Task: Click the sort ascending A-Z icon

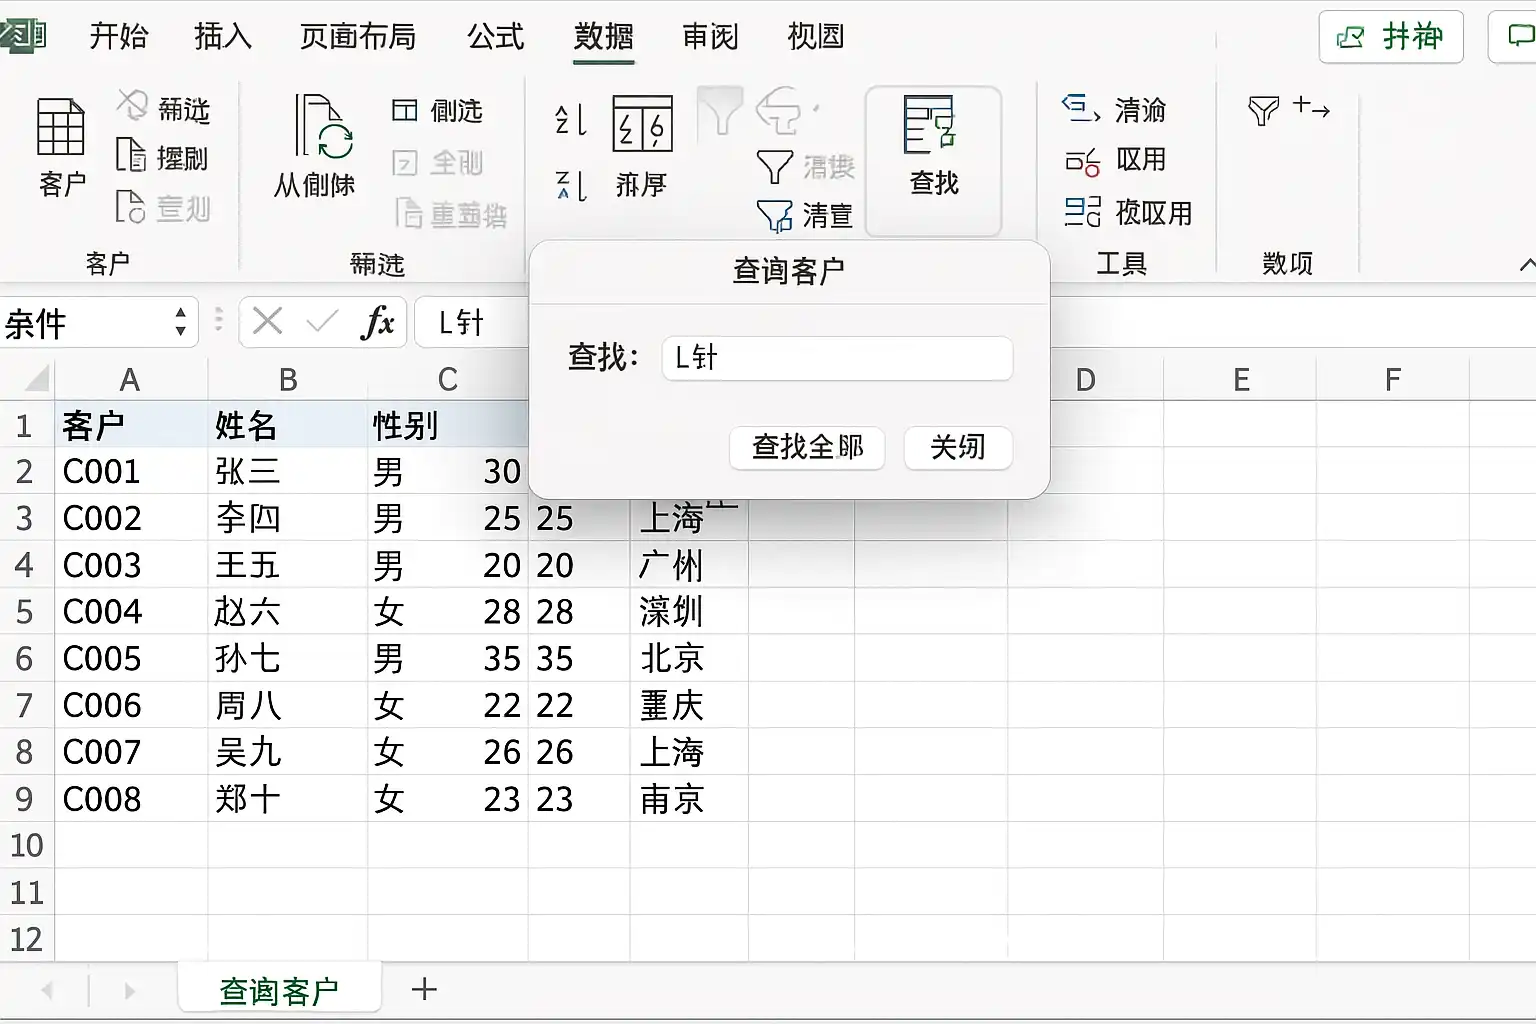Action: (570, 120)
